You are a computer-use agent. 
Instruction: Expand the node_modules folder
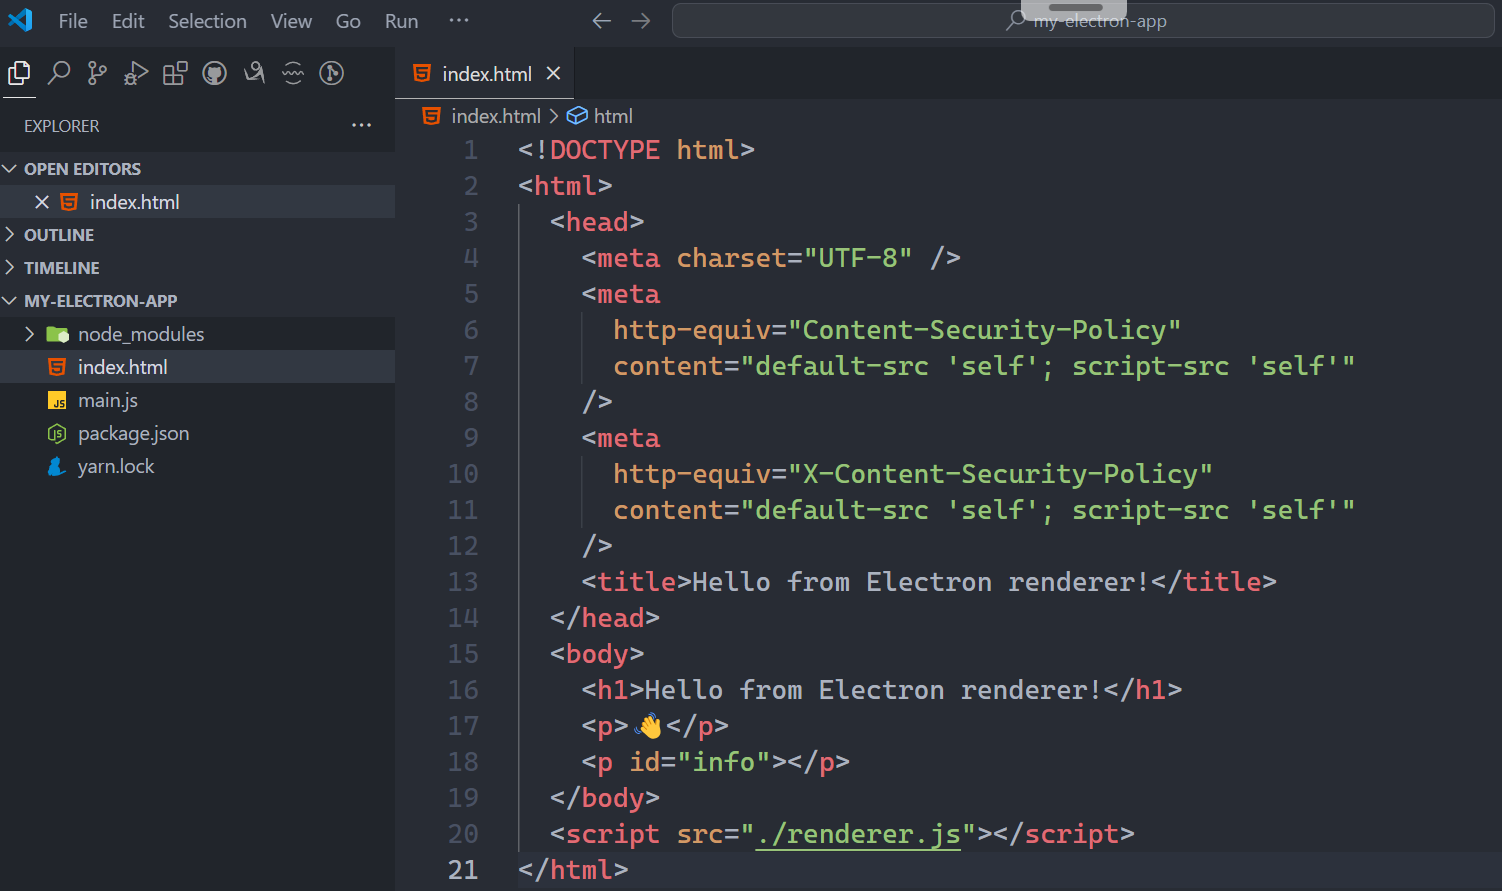pyautogui.click(x=197, y=334)
